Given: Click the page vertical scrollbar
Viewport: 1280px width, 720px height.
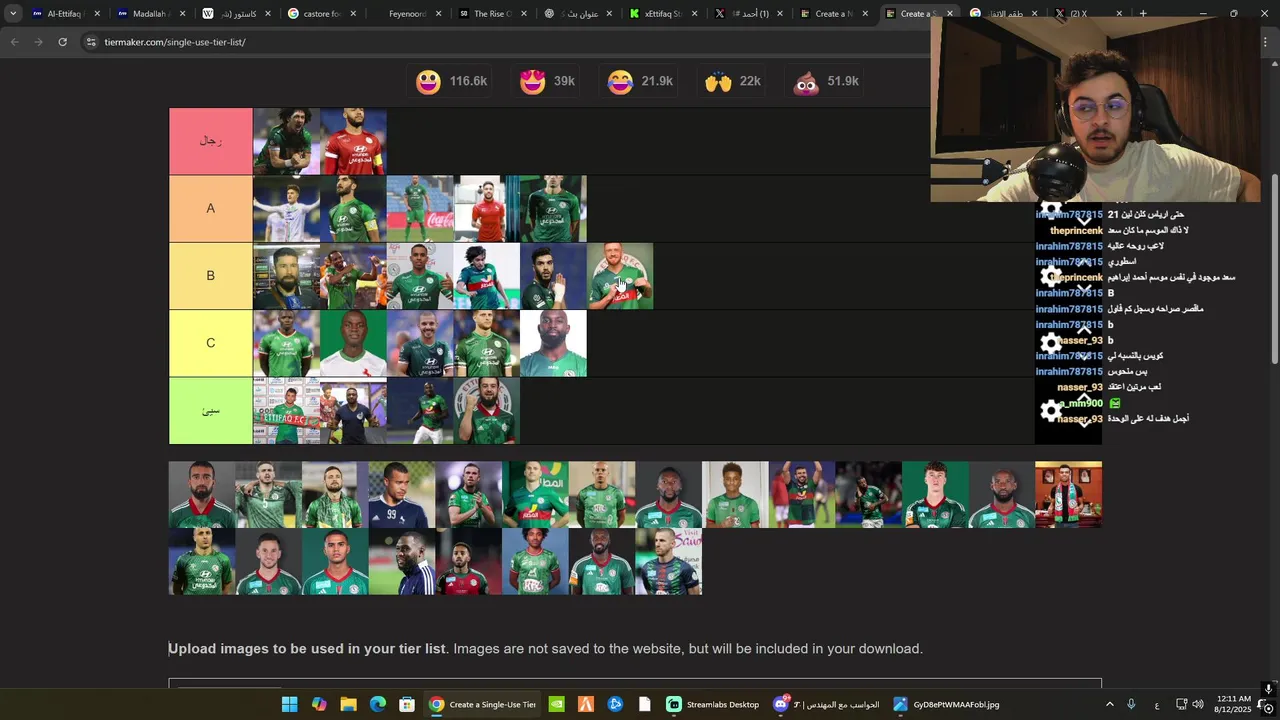Looking at the screenshot, I should [x=1273, y=270].
